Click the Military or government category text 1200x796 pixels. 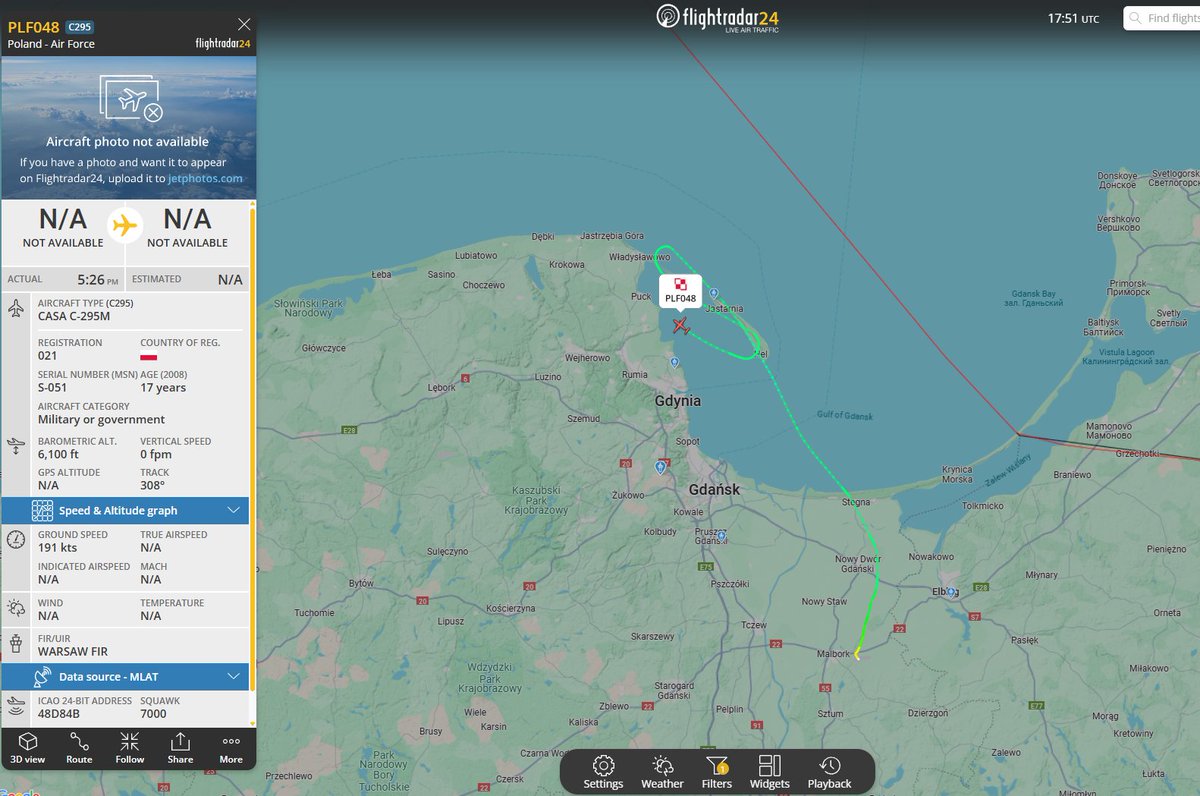tap(102, 419)
